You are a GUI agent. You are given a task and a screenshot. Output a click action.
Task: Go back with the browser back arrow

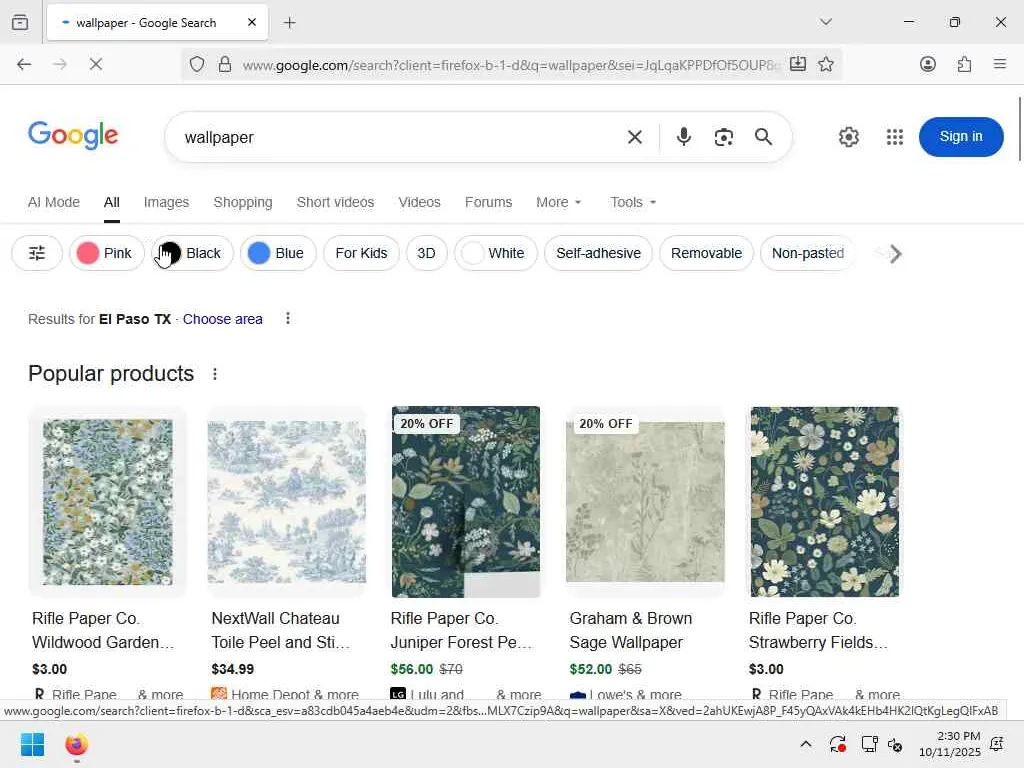24,64
